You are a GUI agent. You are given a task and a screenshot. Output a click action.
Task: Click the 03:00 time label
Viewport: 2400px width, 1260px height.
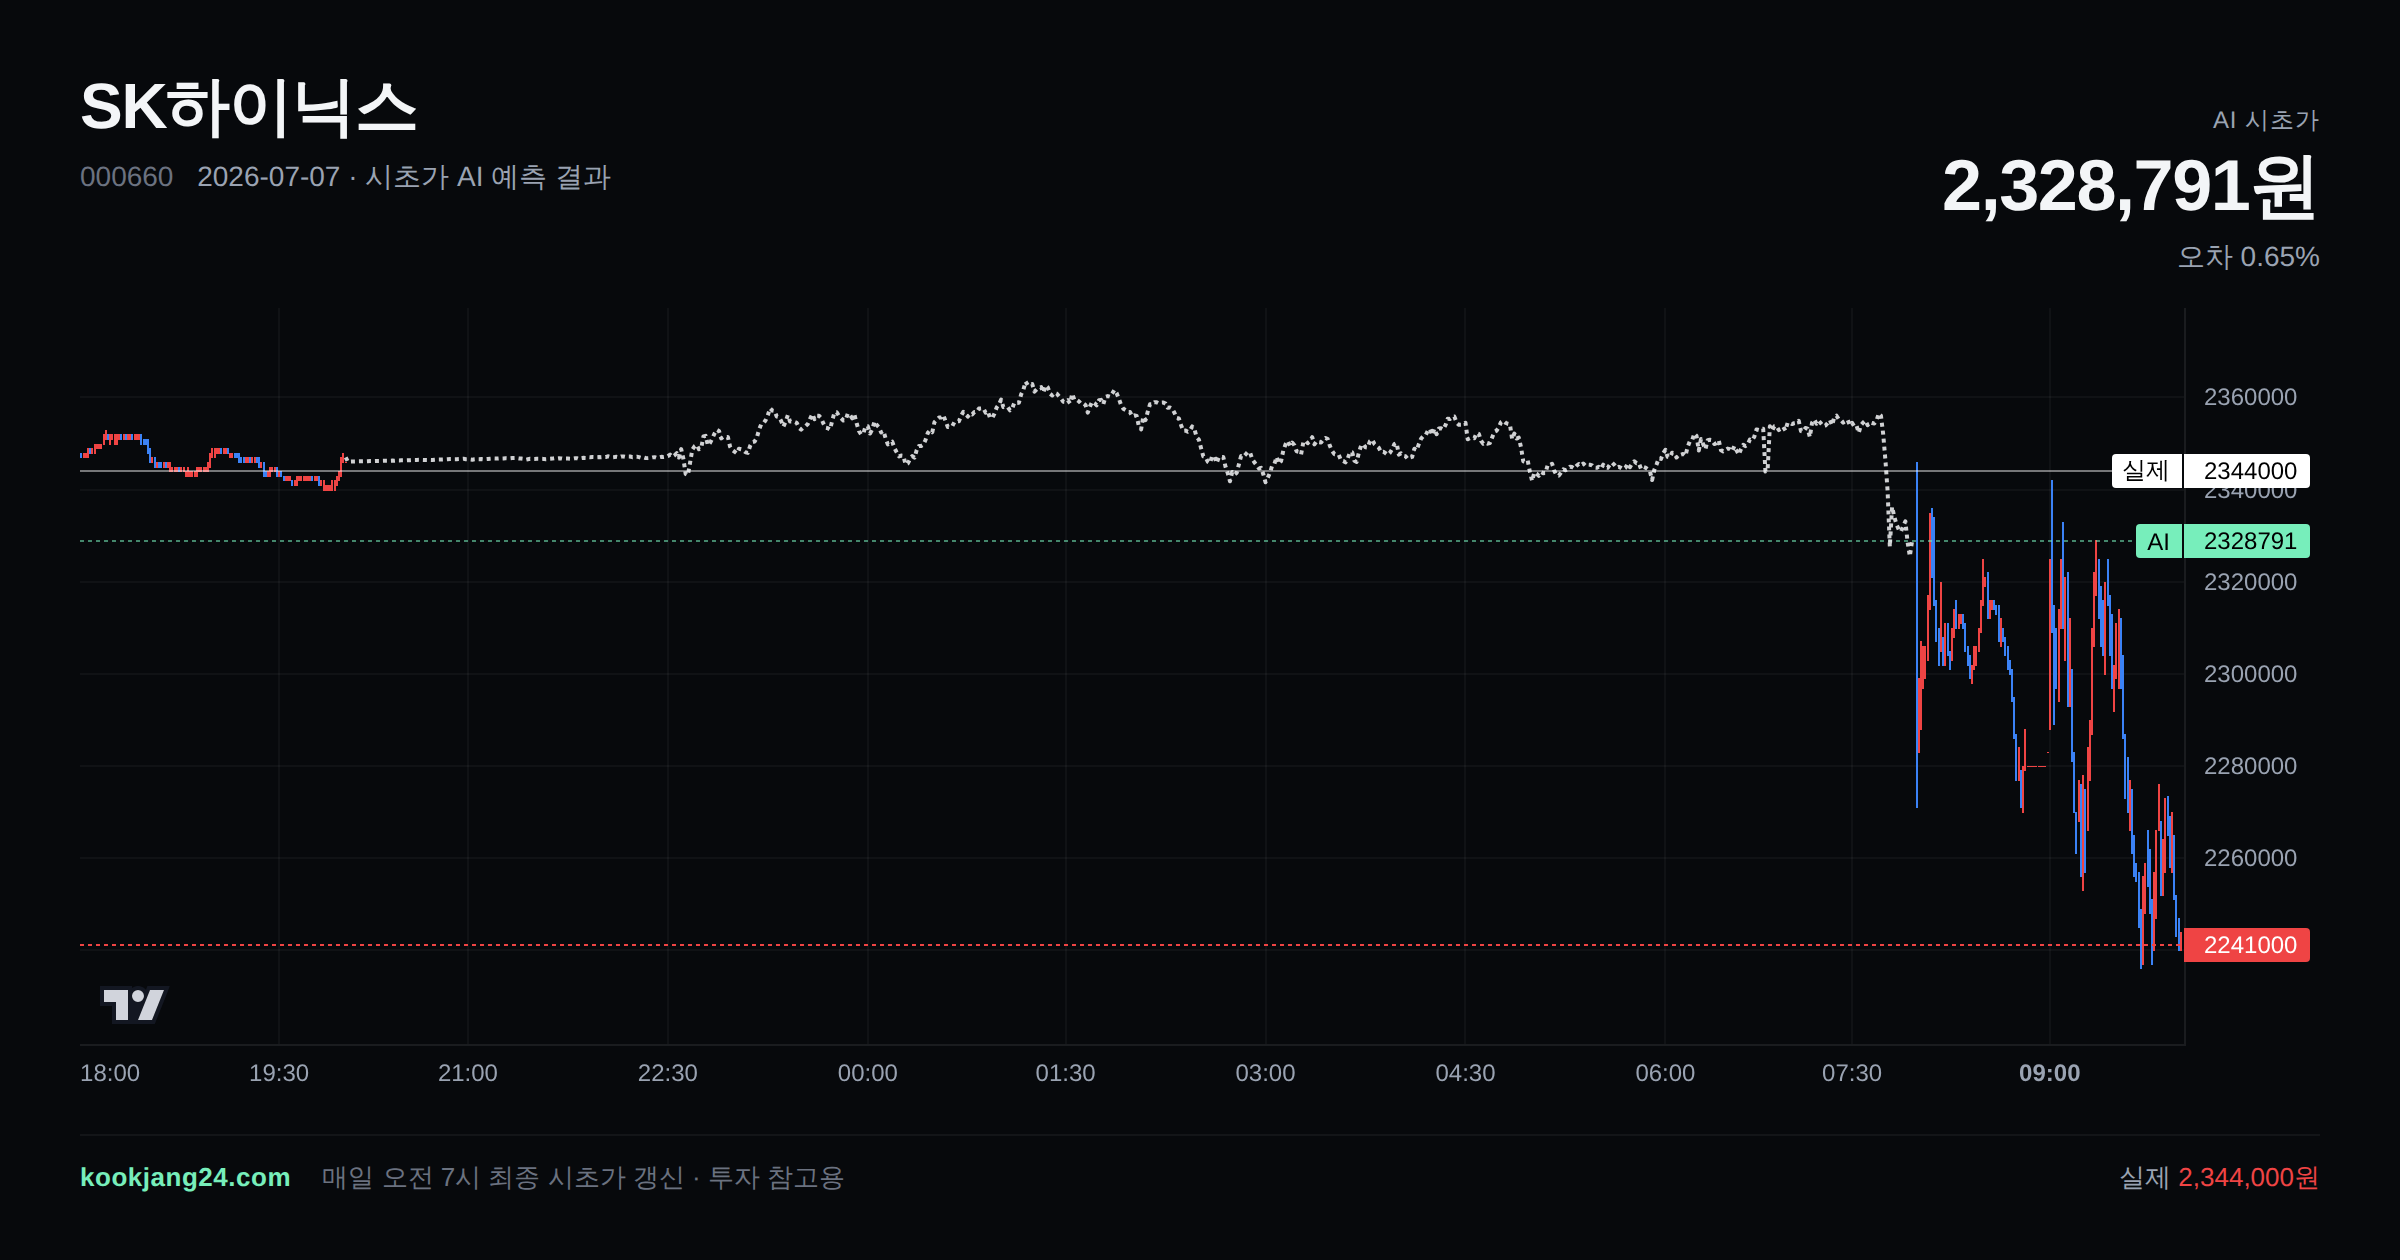[x=1266, y=1073]
